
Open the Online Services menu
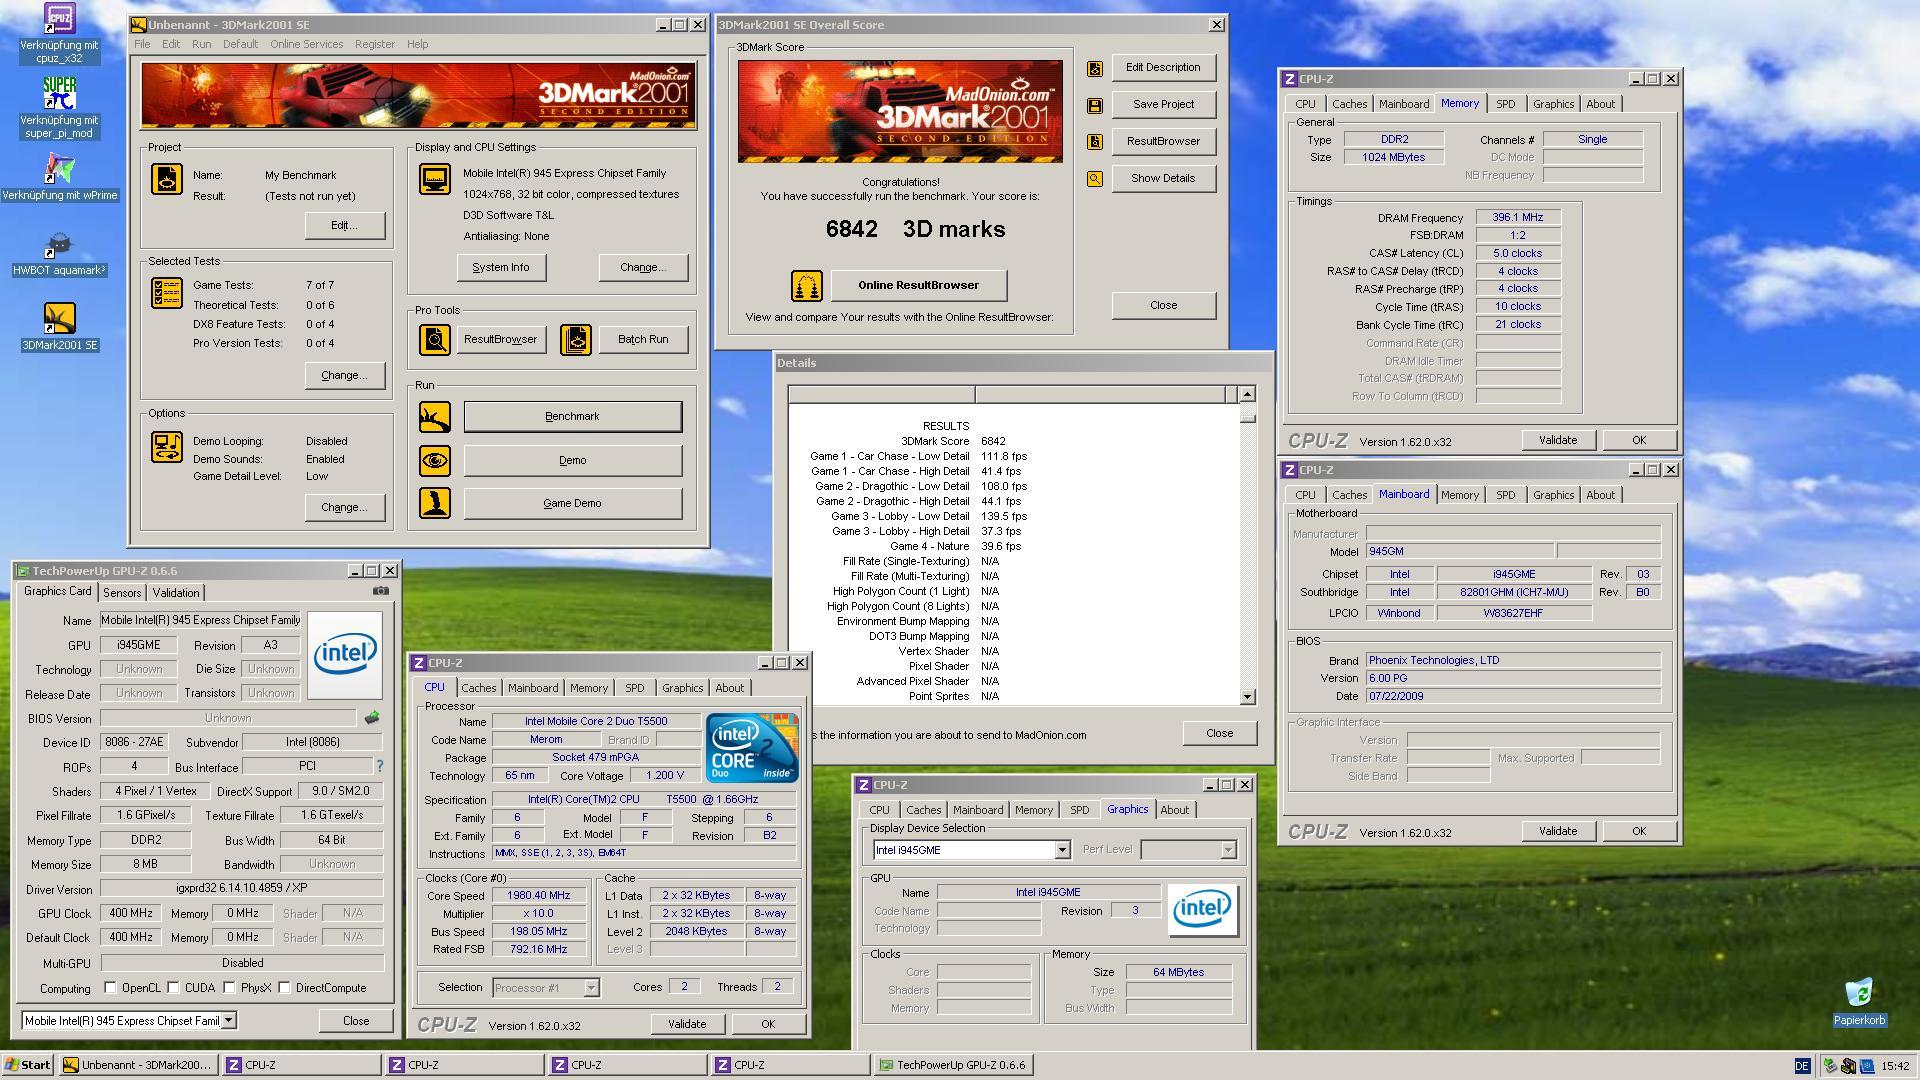[x=306, y=45]
